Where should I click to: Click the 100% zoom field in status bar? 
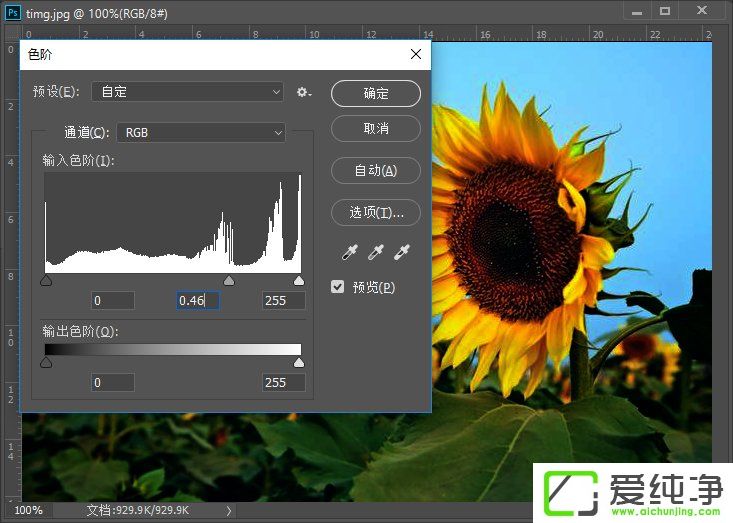[28, 510]
